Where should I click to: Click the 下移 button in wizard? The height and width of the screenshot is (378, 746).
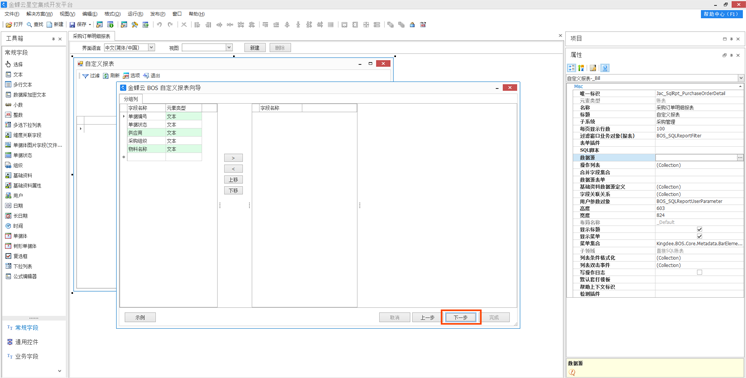tap(233, 191)
